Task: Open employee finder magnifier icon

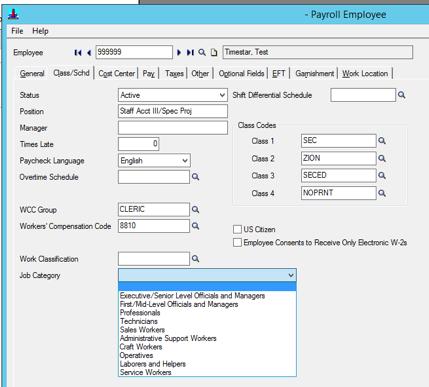Action: (202, 52)
